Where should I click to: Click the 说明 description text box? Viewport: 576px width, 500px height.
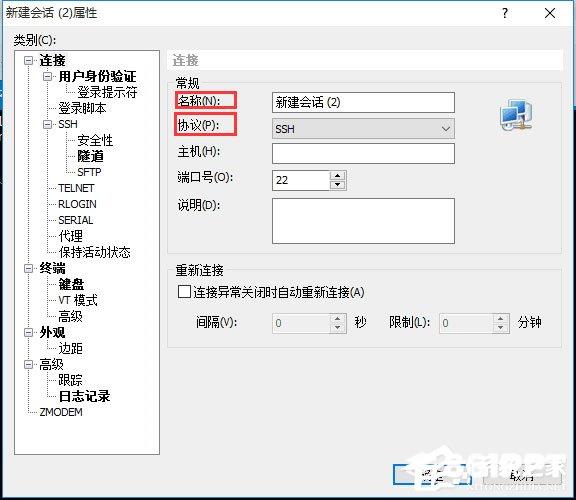(363, 221)
